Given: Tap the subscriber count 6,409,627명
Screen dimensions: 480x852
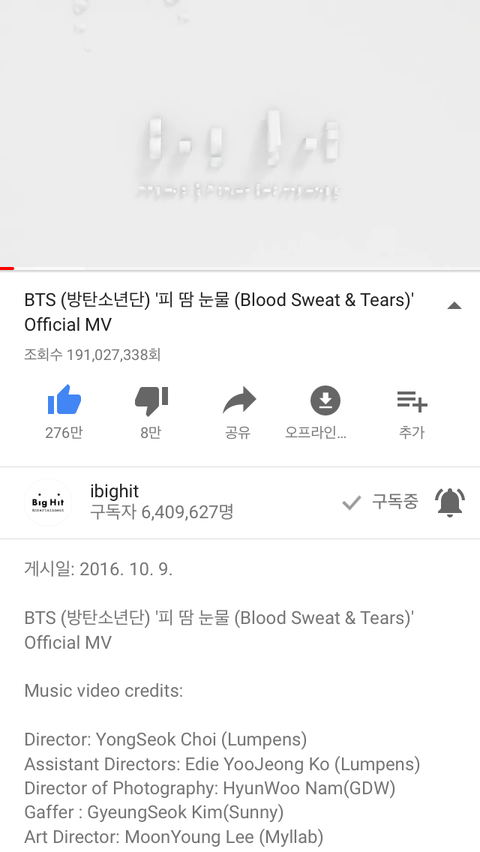Looking at the screenshot, I should pos(161,512).
